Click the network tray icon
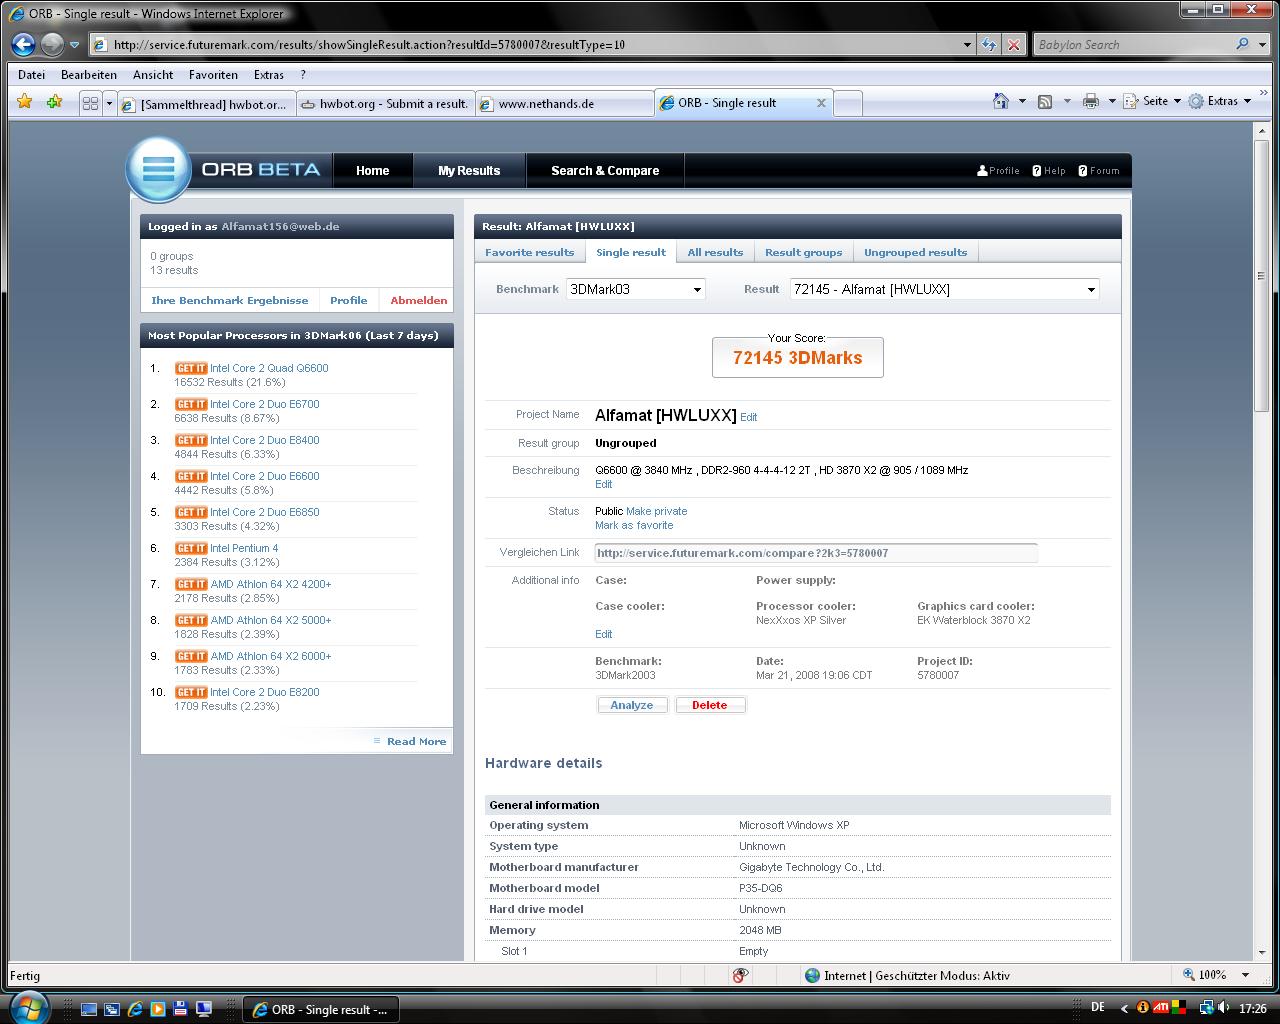The image size is (1280, 1024). coord(1207,1008)
